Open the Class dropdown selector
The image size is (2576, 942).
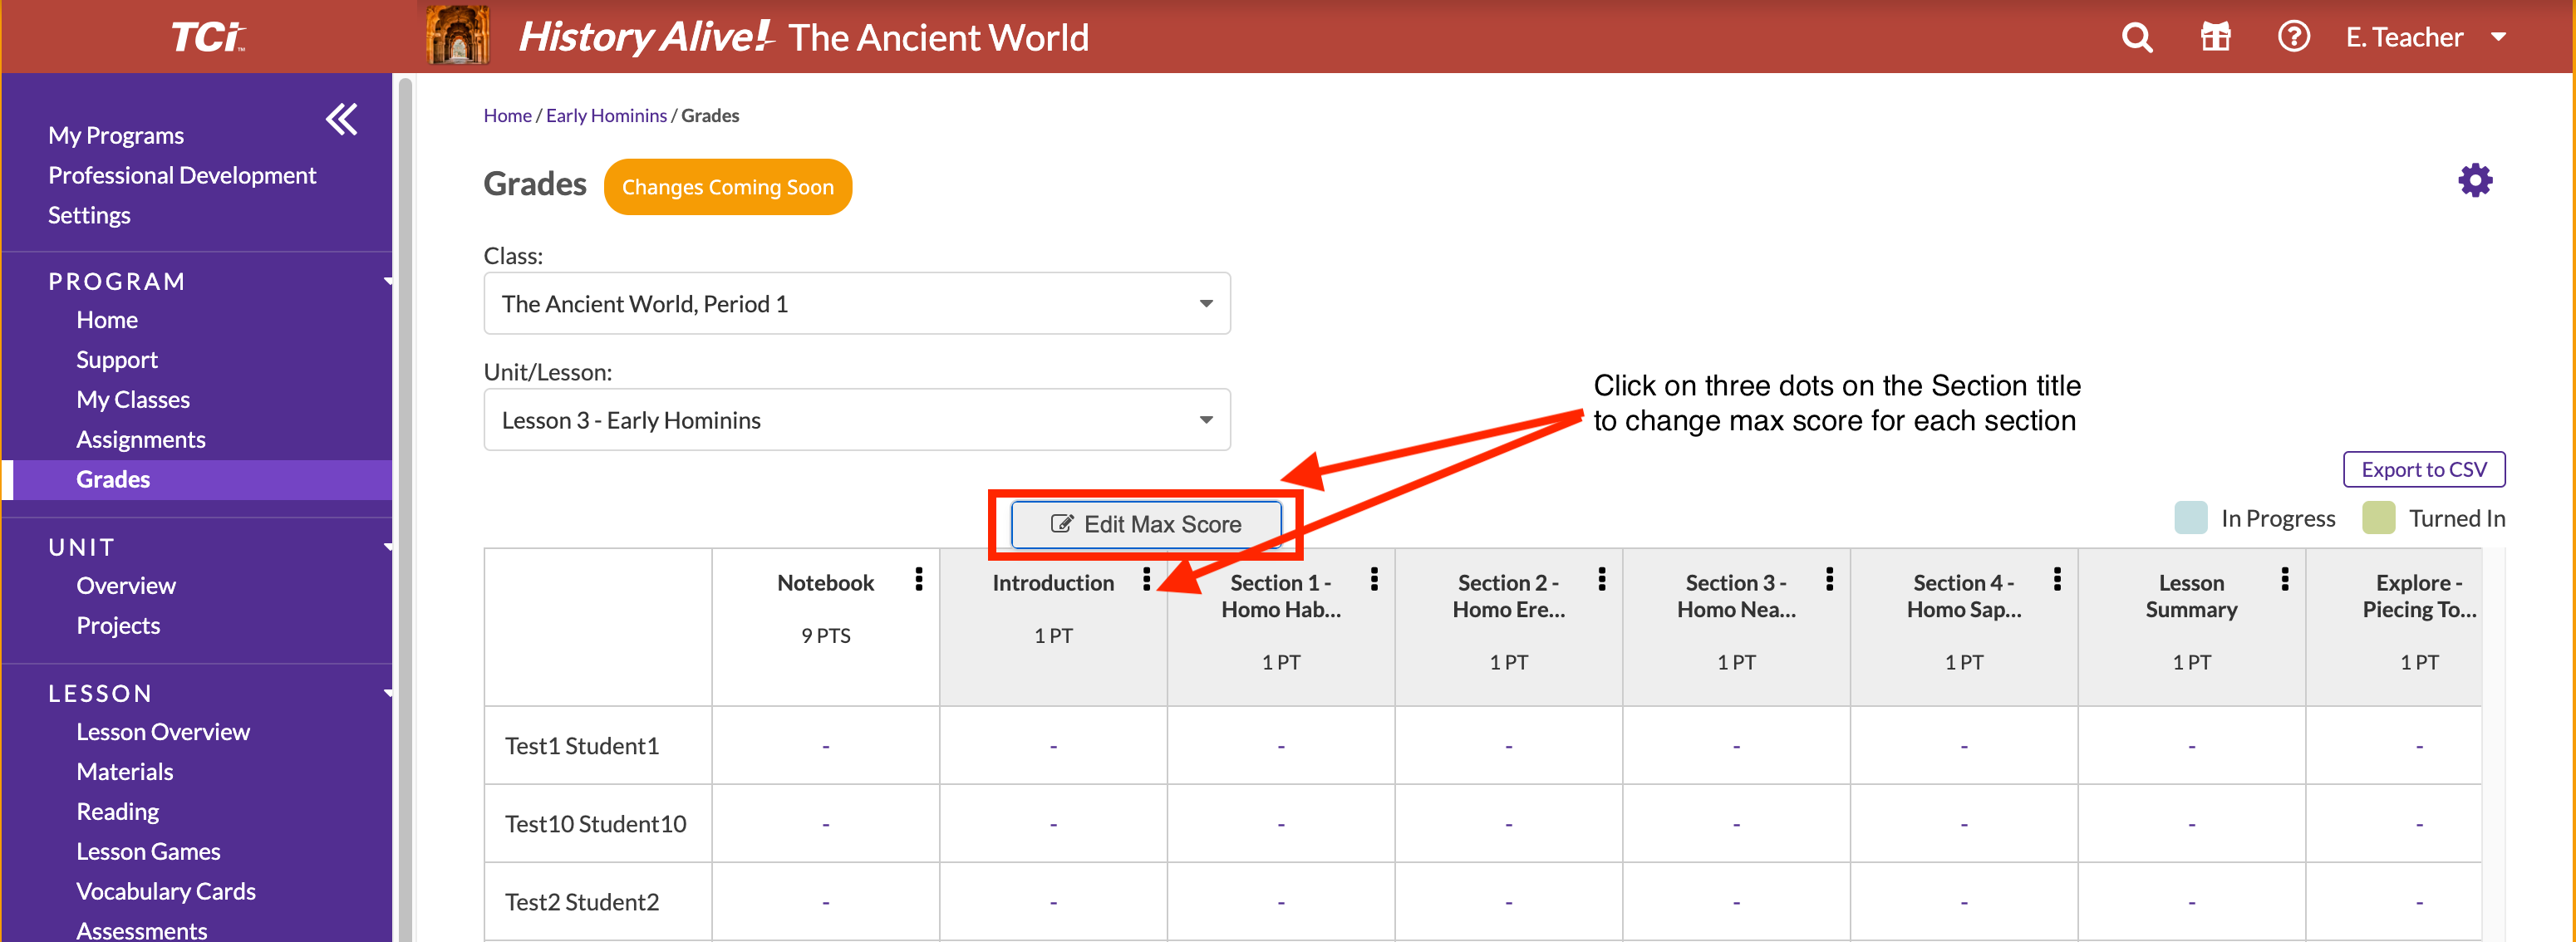857,304
